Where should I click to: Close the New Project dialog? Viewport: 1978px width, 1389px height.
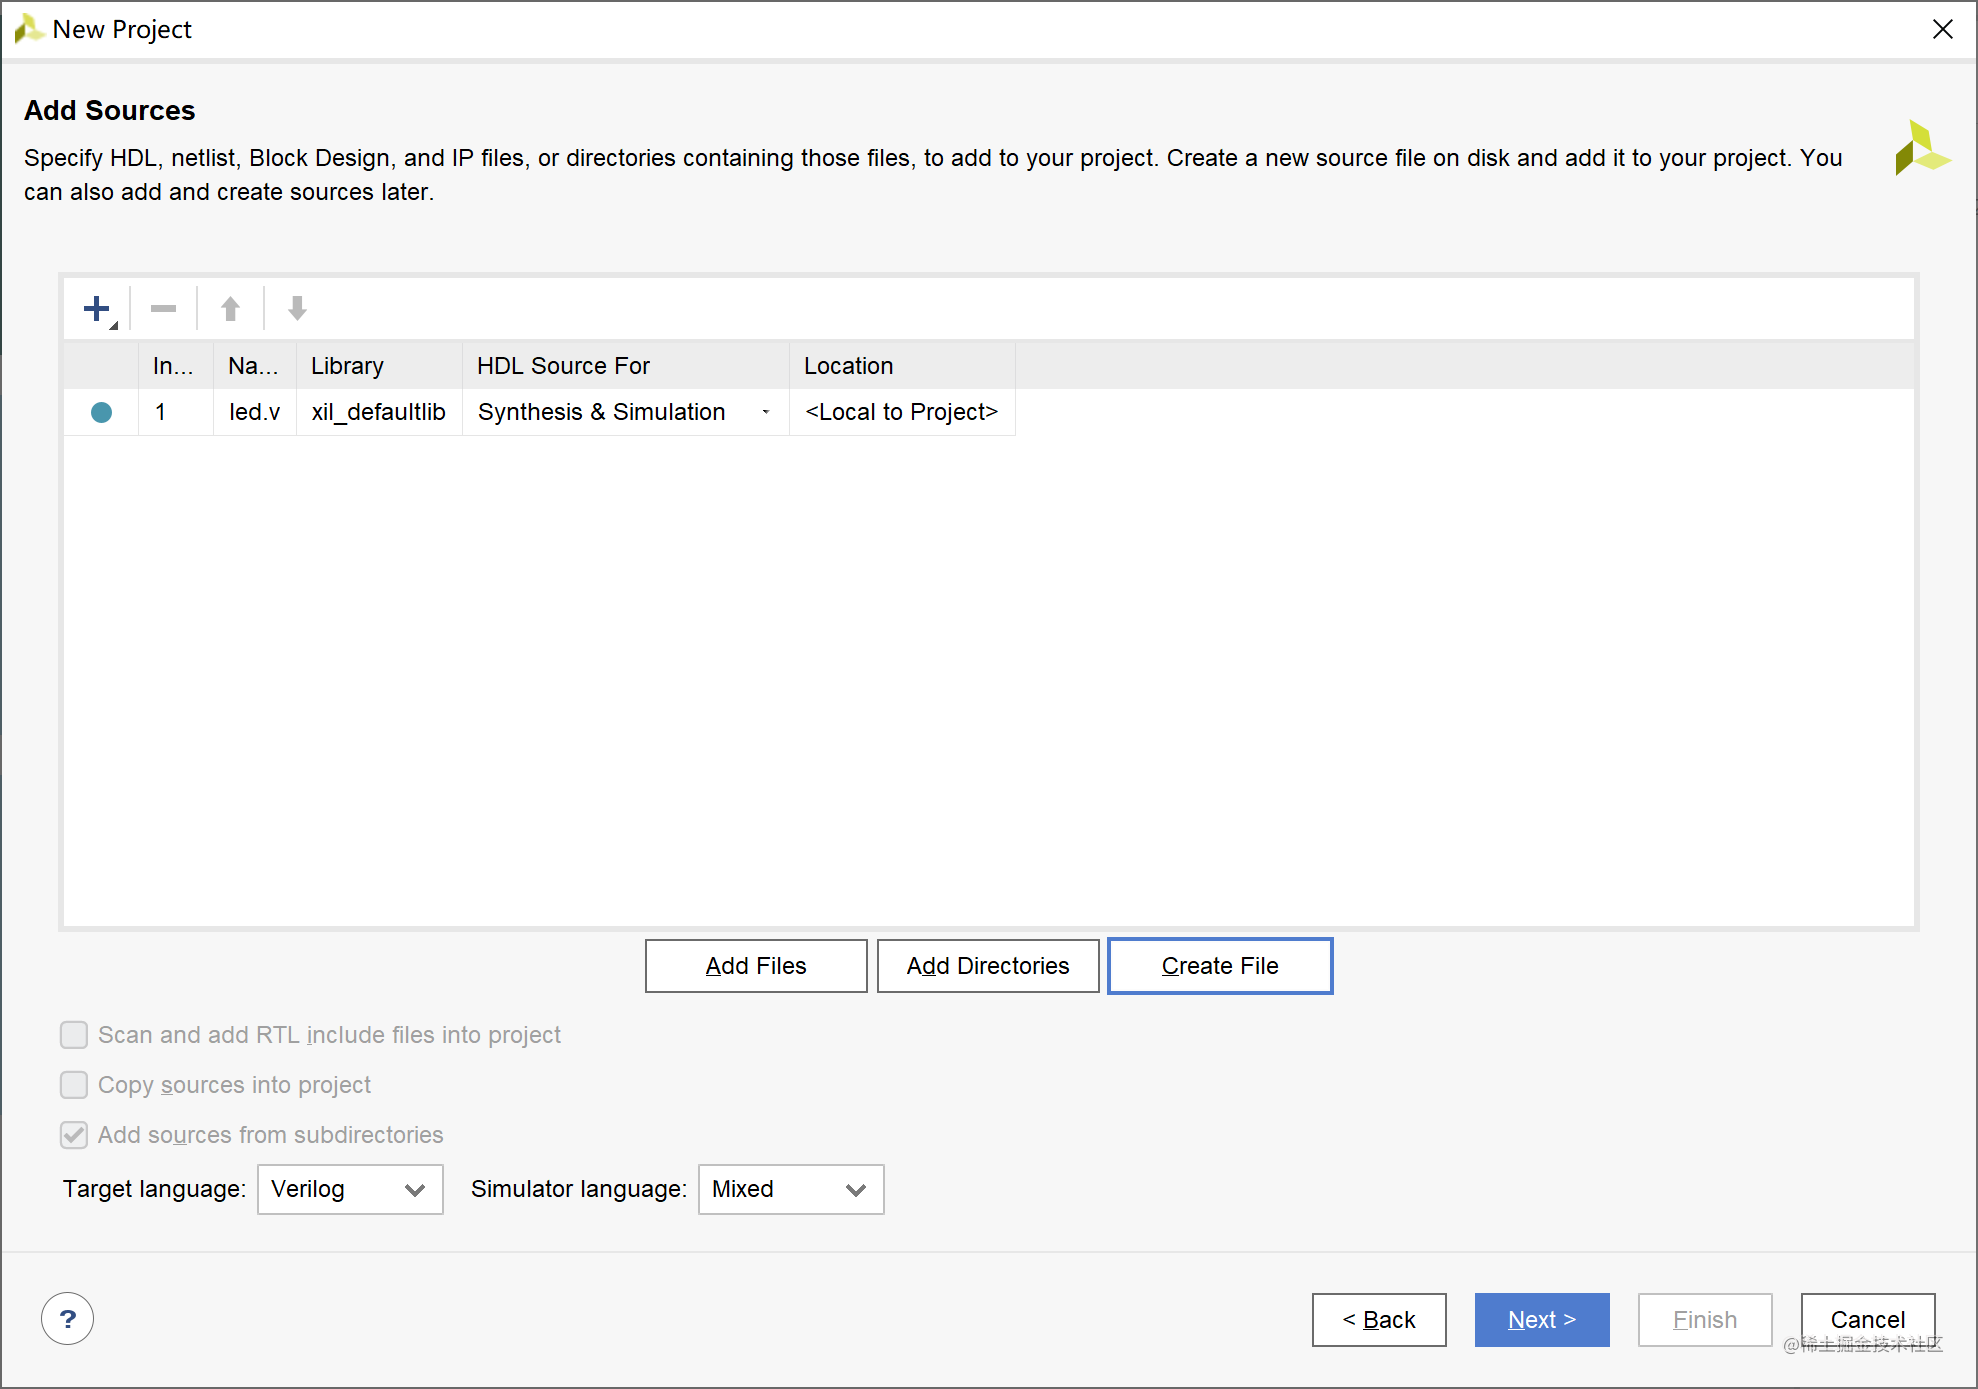point(1942,29)
